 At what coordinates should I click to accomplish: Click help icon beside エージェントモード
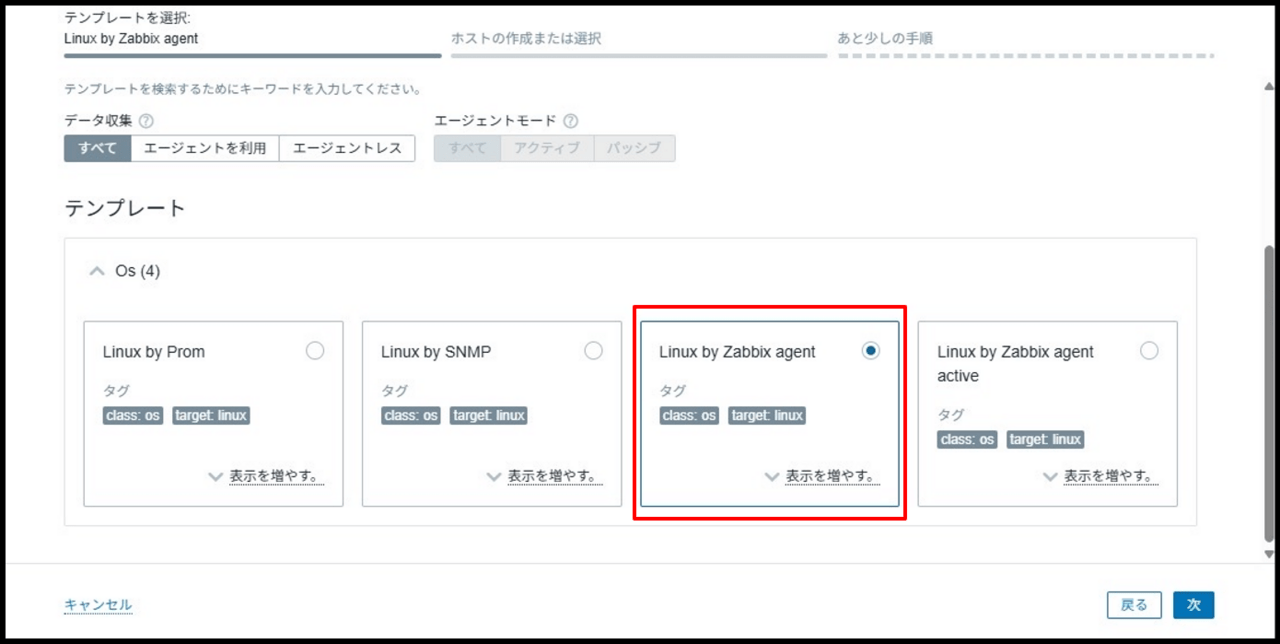coord(570,121)
